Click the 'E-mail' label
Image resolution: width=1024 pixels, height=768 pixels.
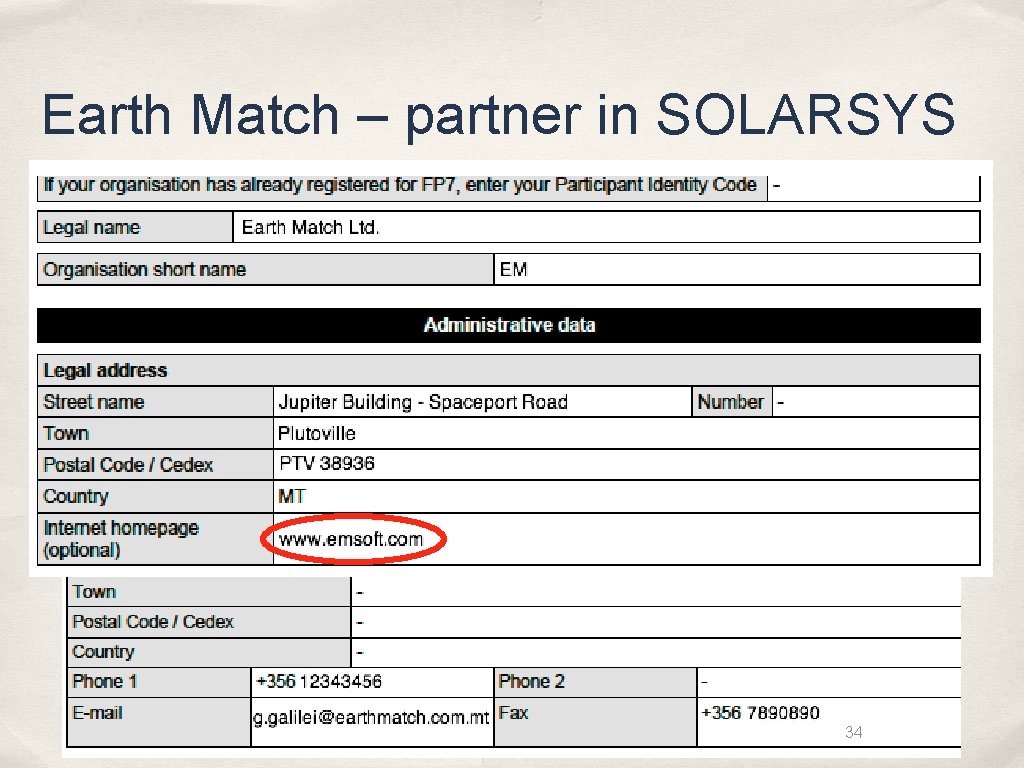[97, 712]
